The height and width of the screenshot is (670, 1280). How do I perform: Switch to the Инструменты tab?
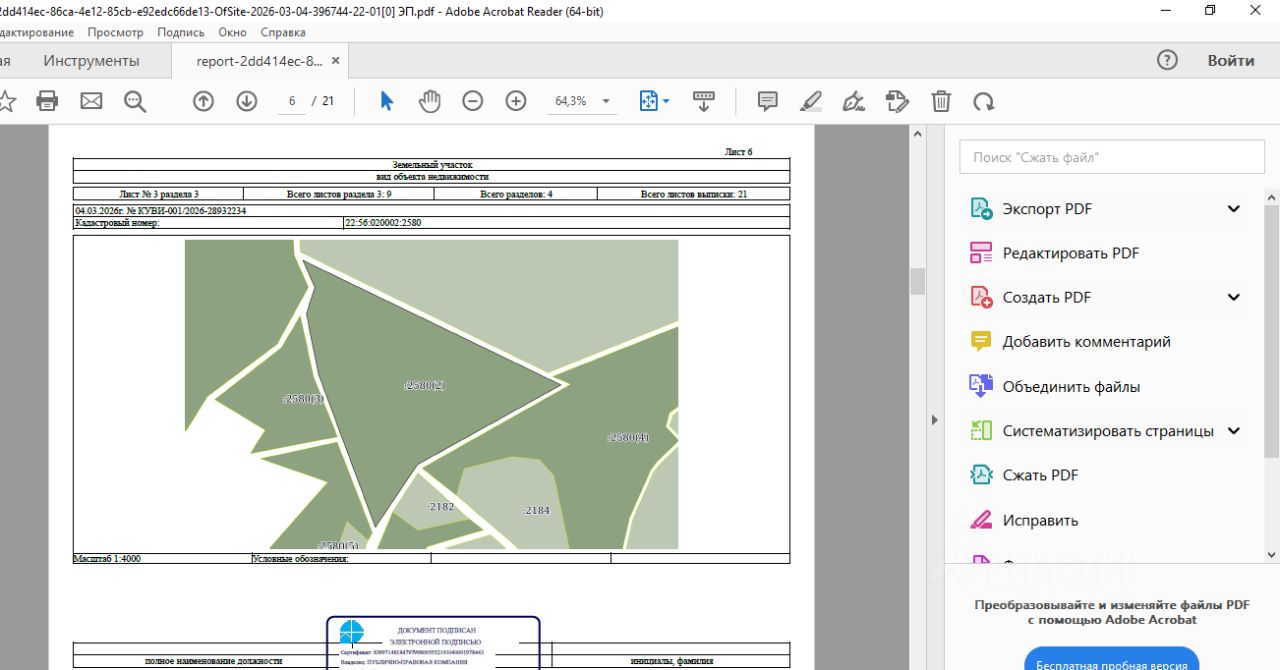coord(91,61)
